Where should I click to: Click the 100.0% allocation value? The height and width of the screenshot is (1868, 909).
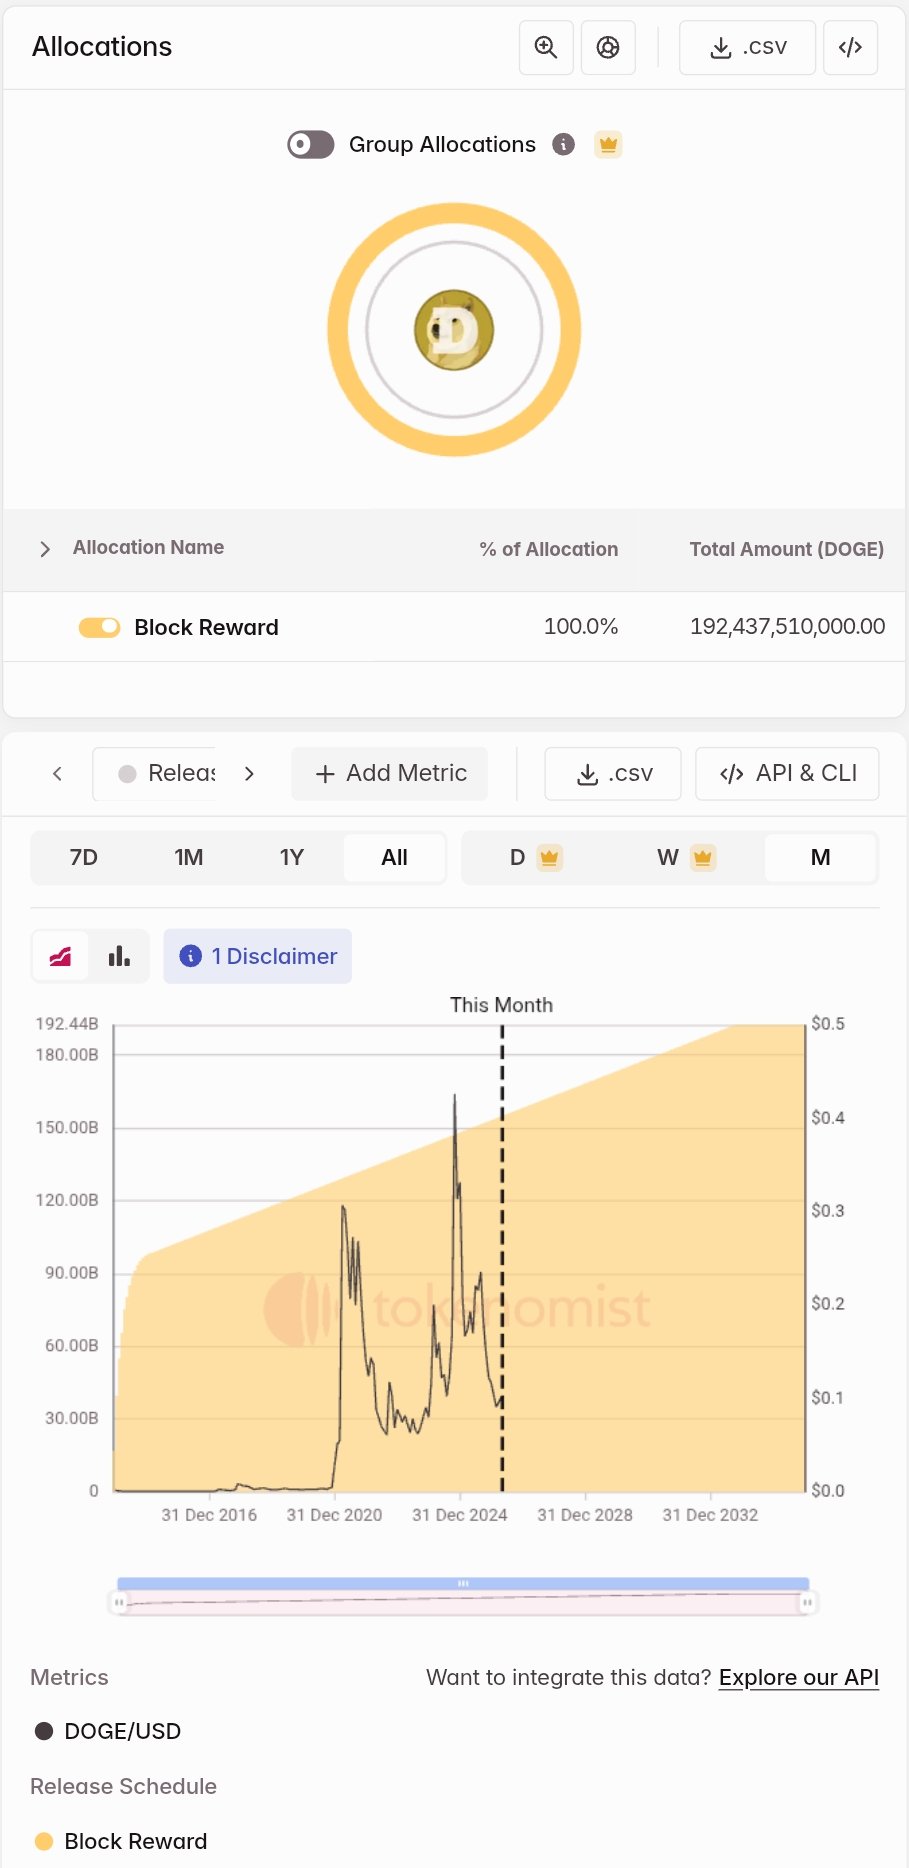[581, 626]
